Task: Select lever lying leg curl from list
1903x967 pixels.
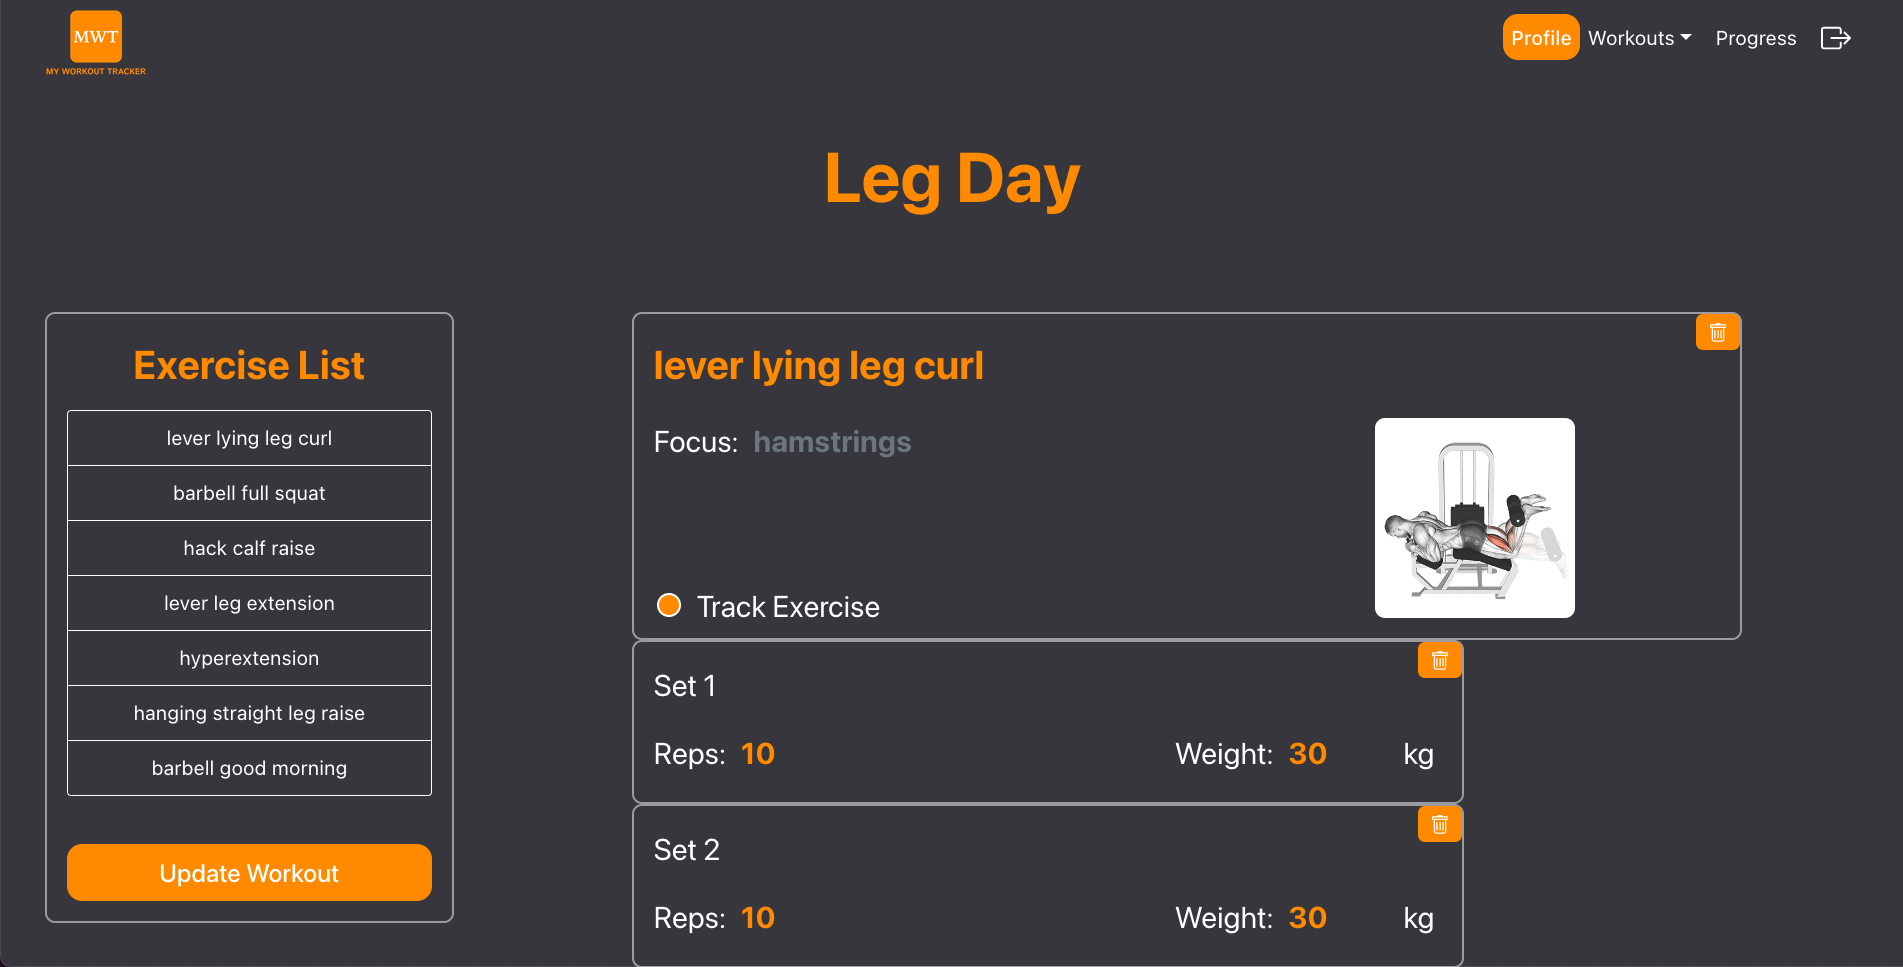Action: (249, 438)
